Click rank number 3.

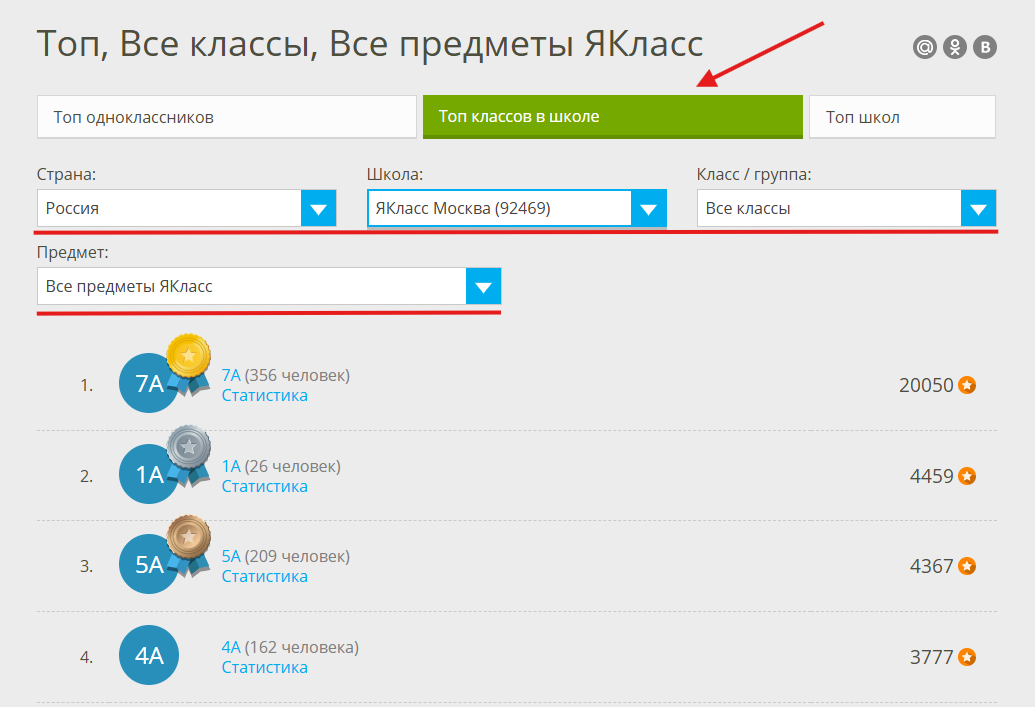[86, 566]
